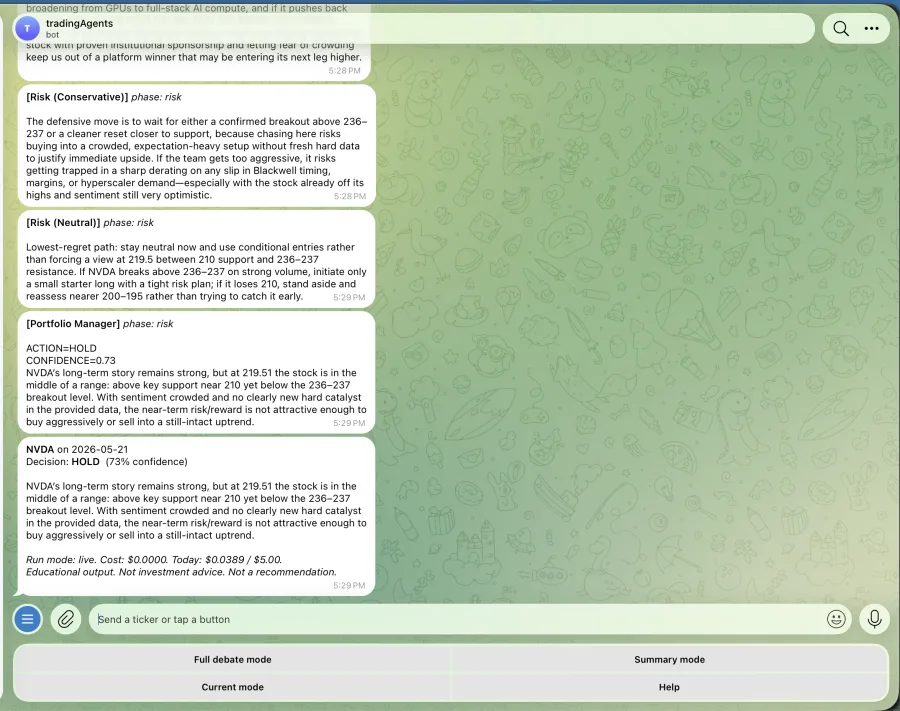Click the Risk (Neutral) message heading
This screenshot has width=900, height=711.
[x=90, y=223]
